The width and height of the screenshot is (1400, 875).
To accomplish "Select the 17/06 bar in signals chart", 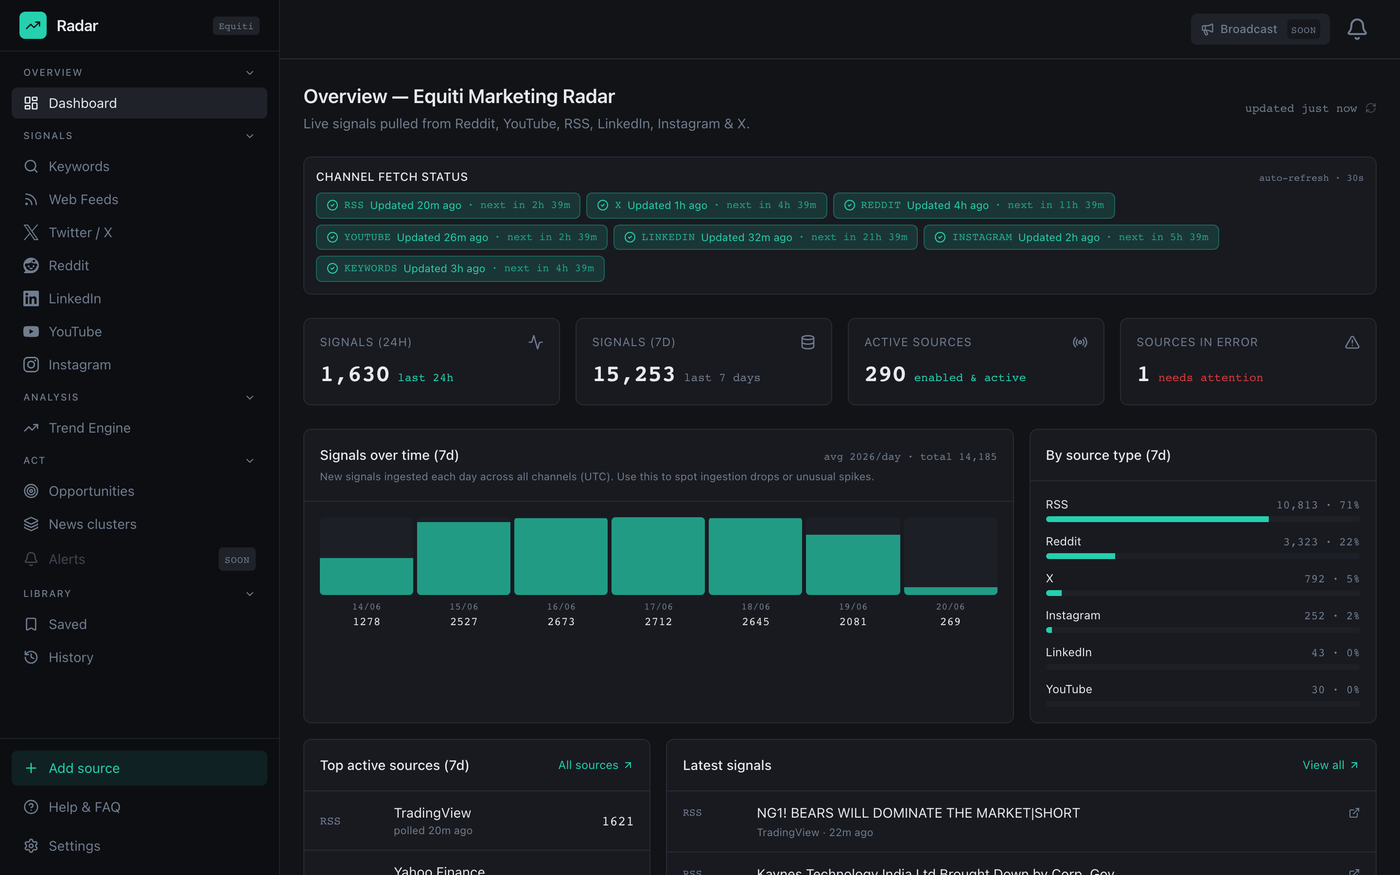I will [658, 556].
